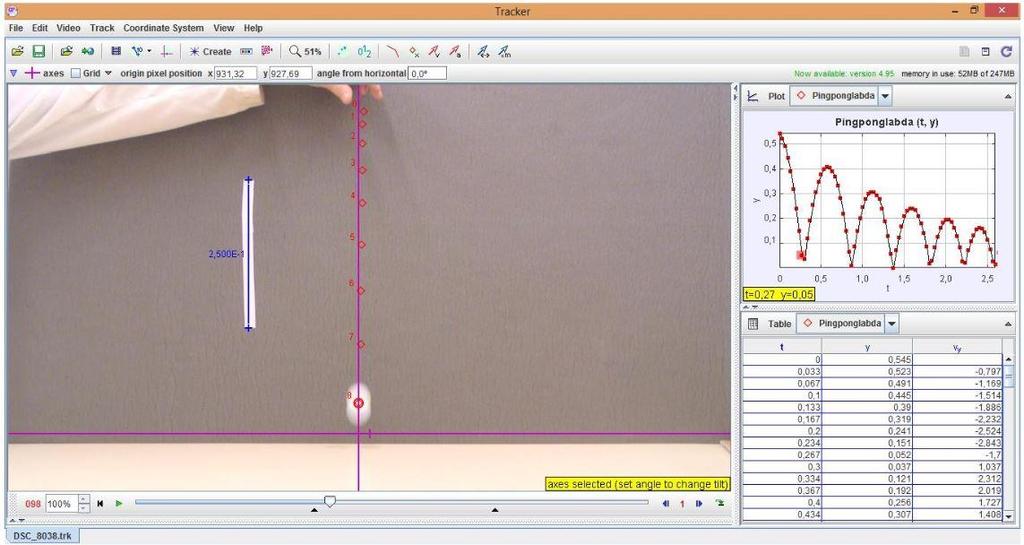Click the 51% zoom magnifier button
This screenshot has height=545, width=1024.
(x=306, y=52)
